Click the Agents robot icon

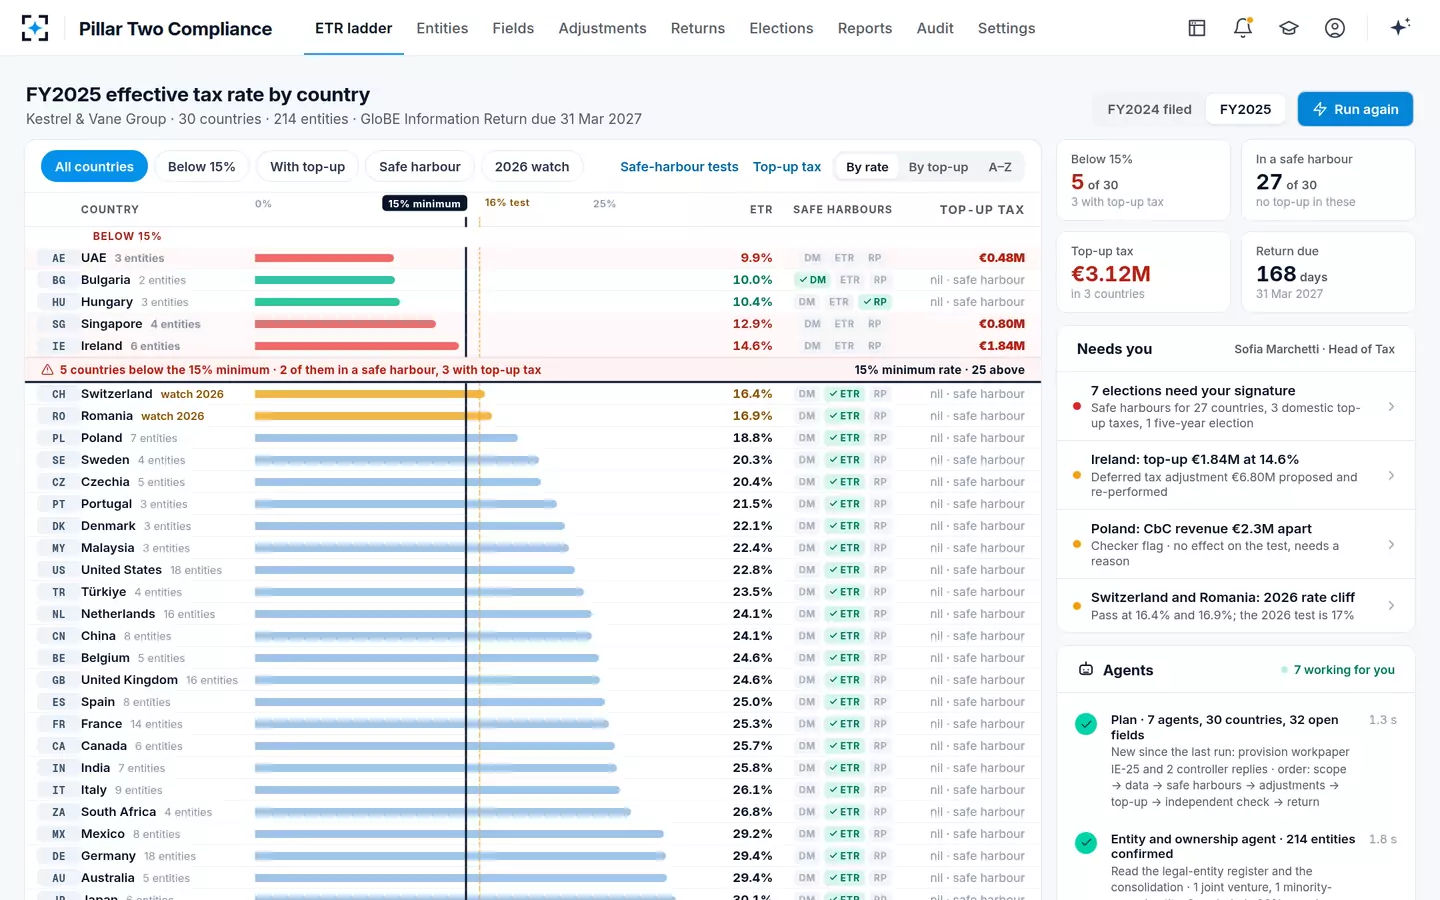point(1086,670)
